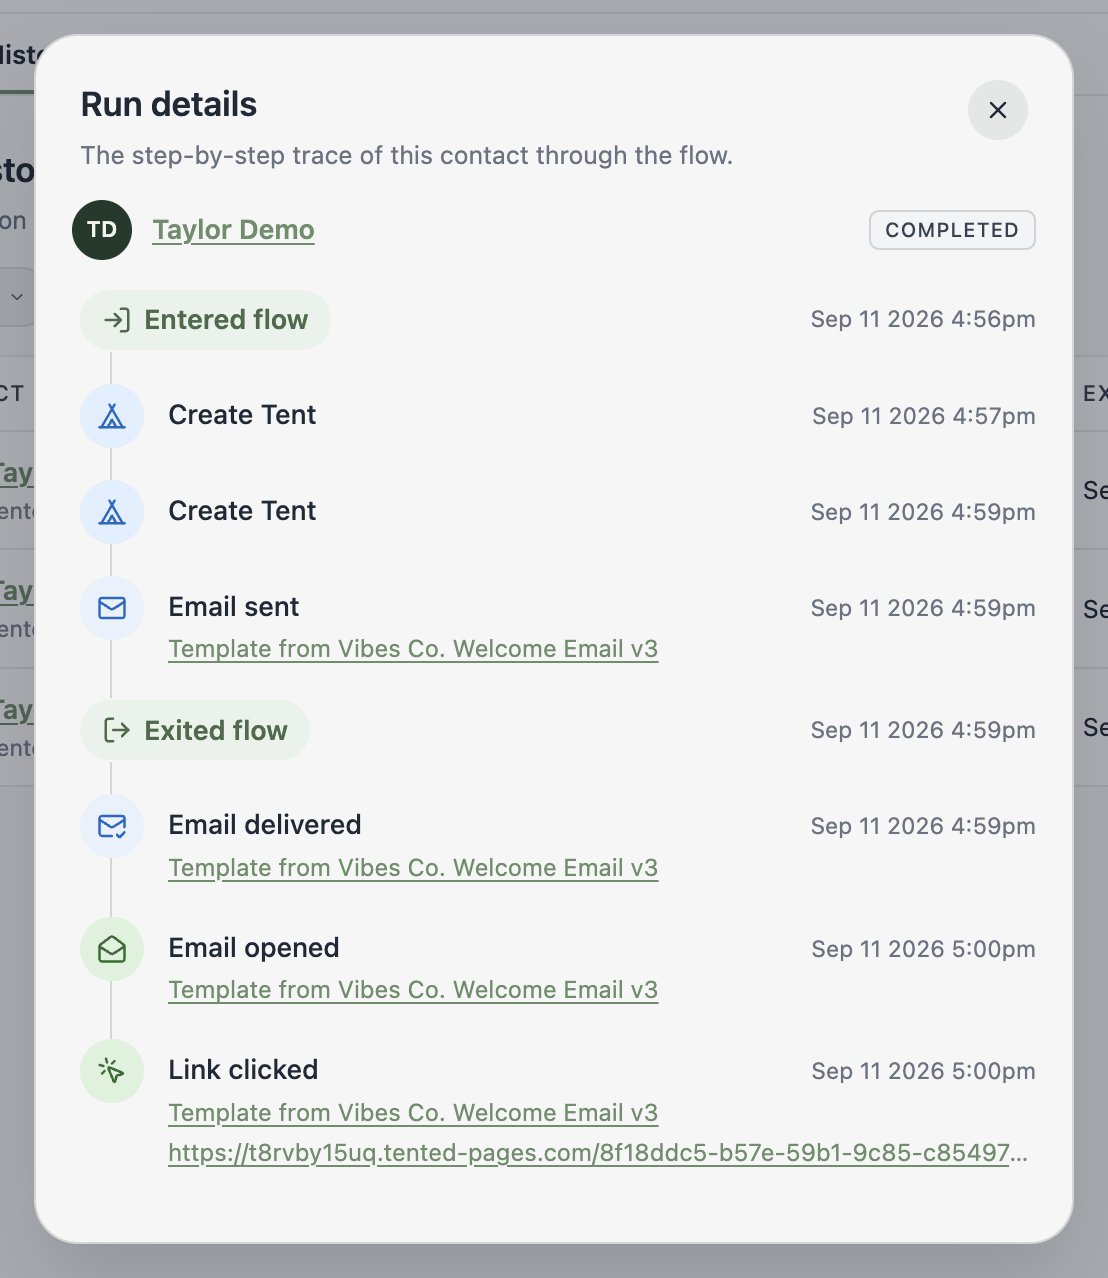The height and width of the screenshot is (1278, 1108).
Task: Click the Email opened envelope icon
Action: 112,949
